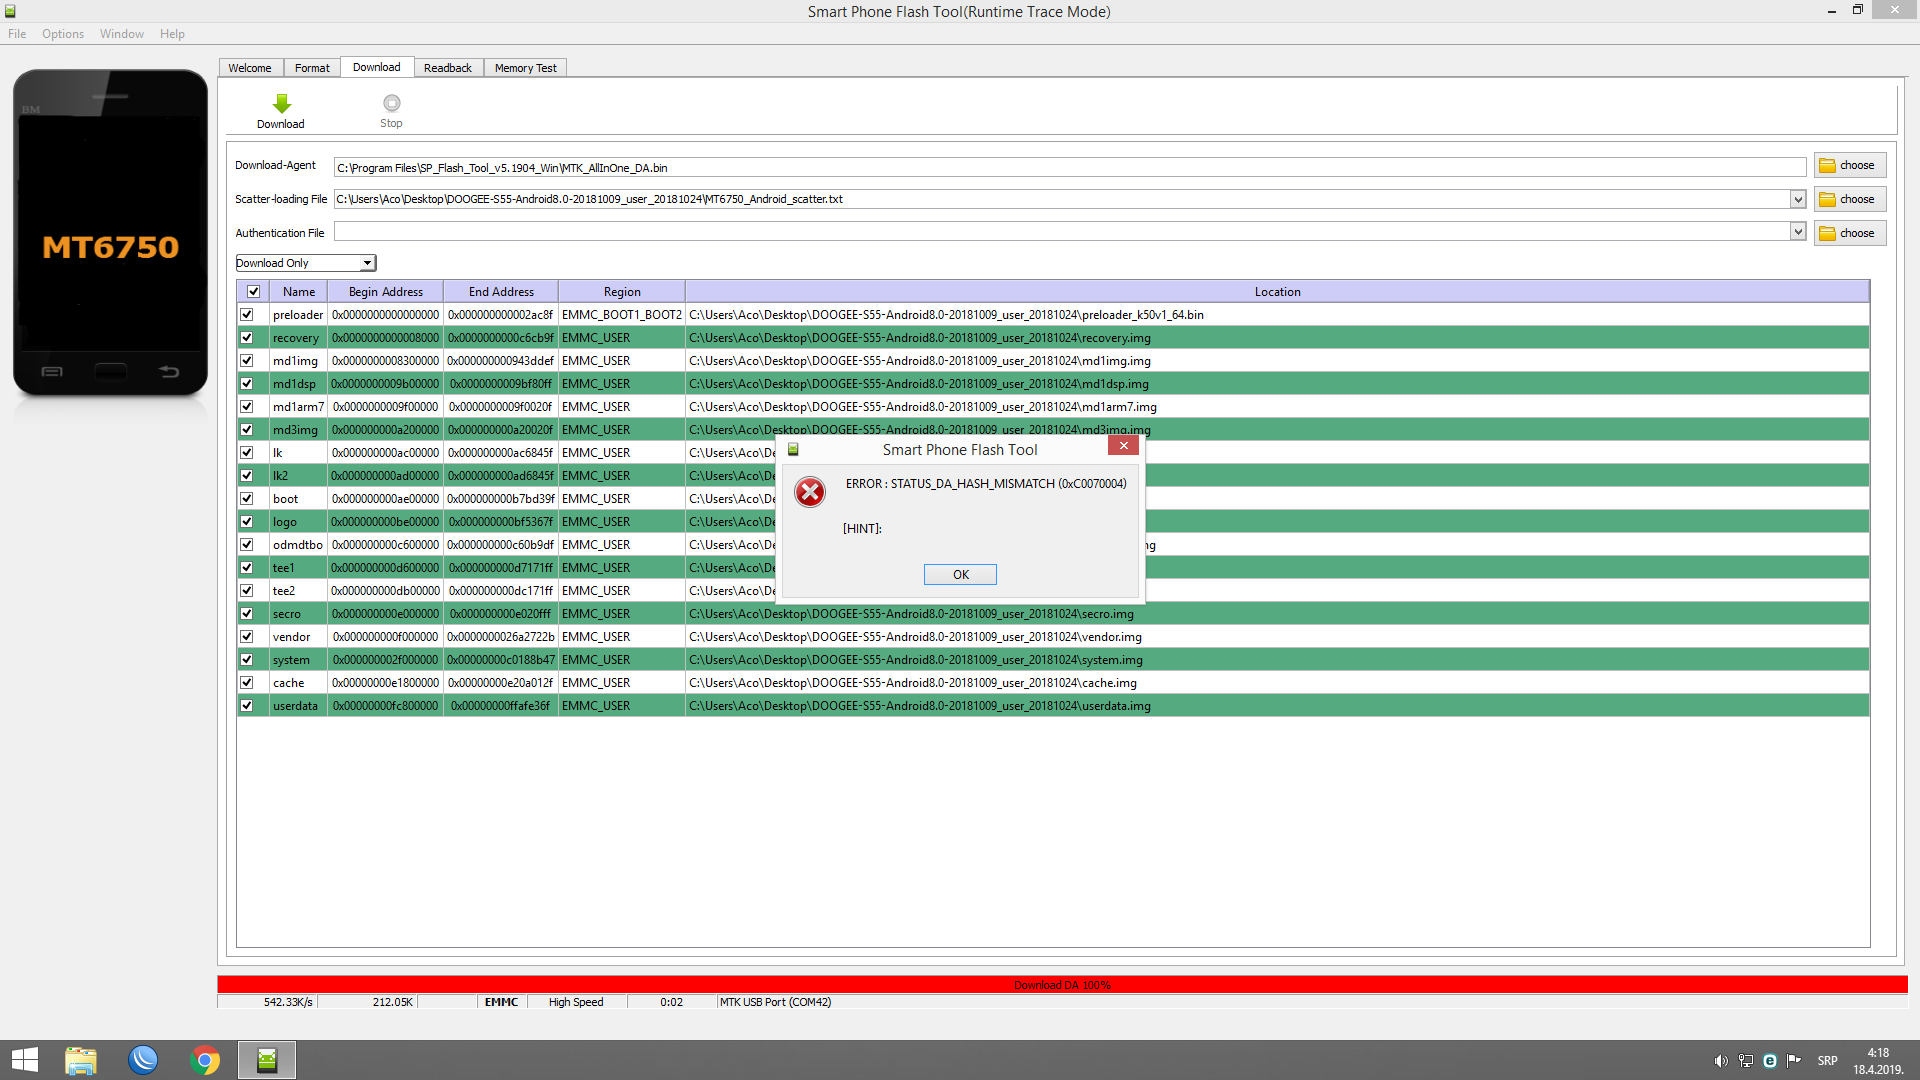Click the dialog's title bar icon
The image size is (1920, 1080).
click(793, 450)
